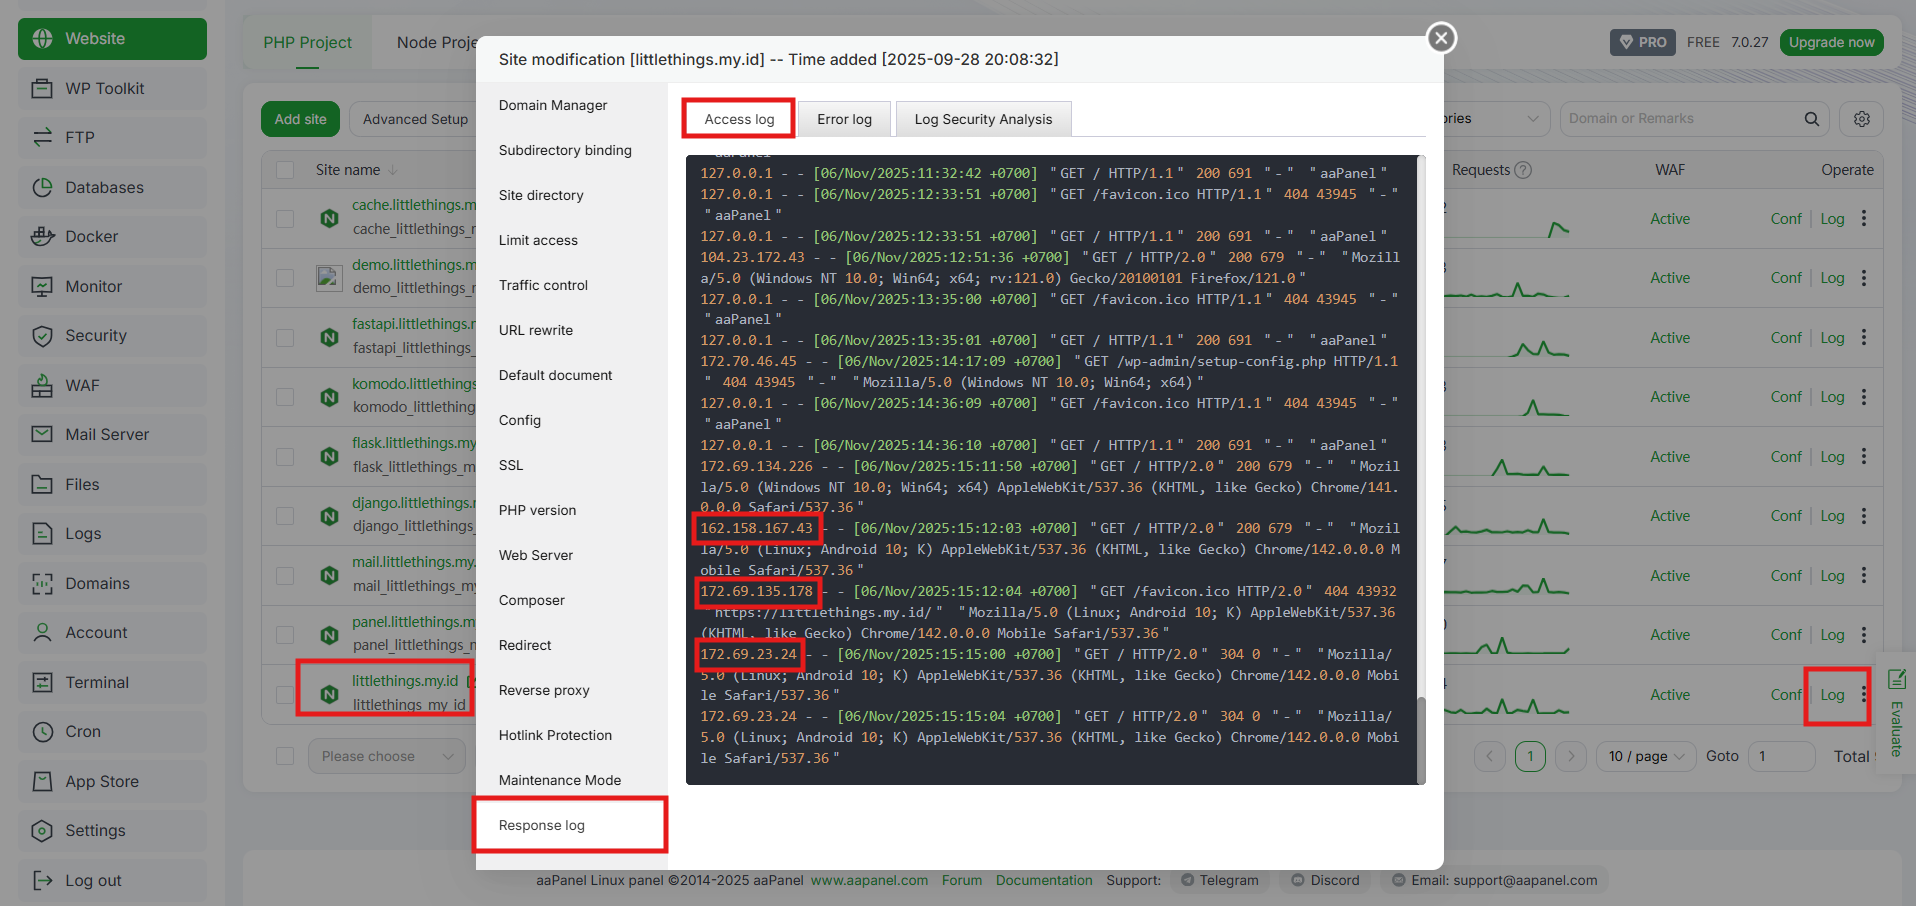The height and width of the screenshot is (906, 1916).
Task: Open Response log in the dialog menu
Action: (x=542, y=825)
